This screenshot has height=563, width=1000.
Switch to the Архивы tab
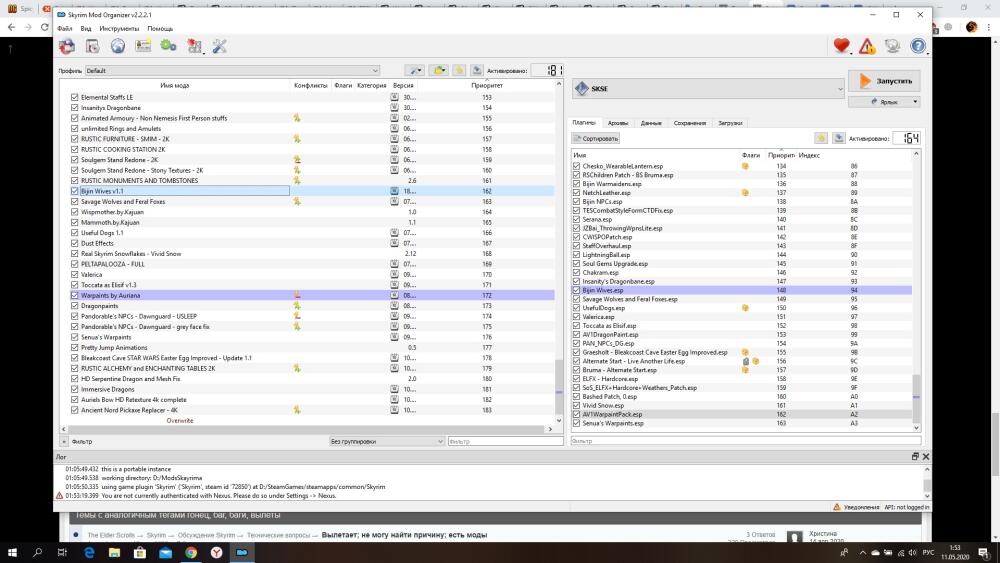[x=617, y=123]
